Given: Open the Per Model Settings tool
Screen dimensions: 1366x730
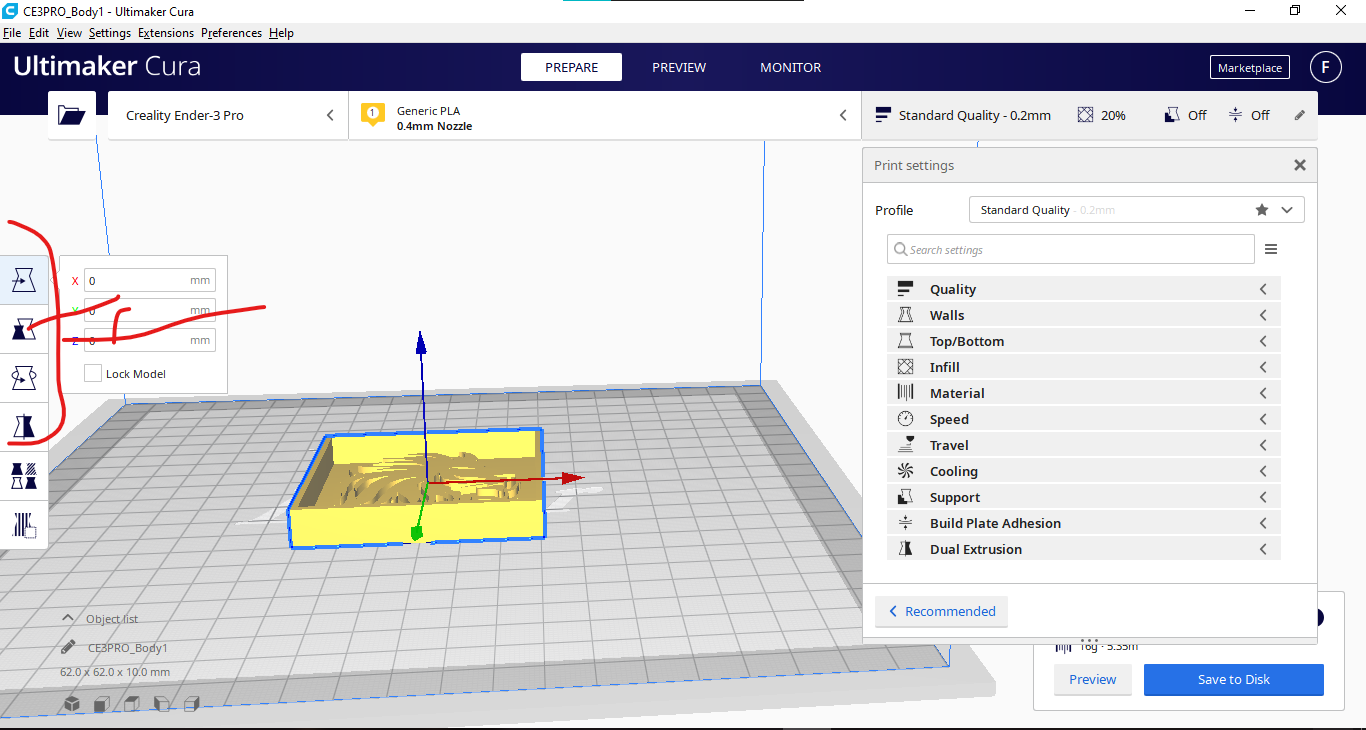Looking at the screenshot, I should [23, 475].
